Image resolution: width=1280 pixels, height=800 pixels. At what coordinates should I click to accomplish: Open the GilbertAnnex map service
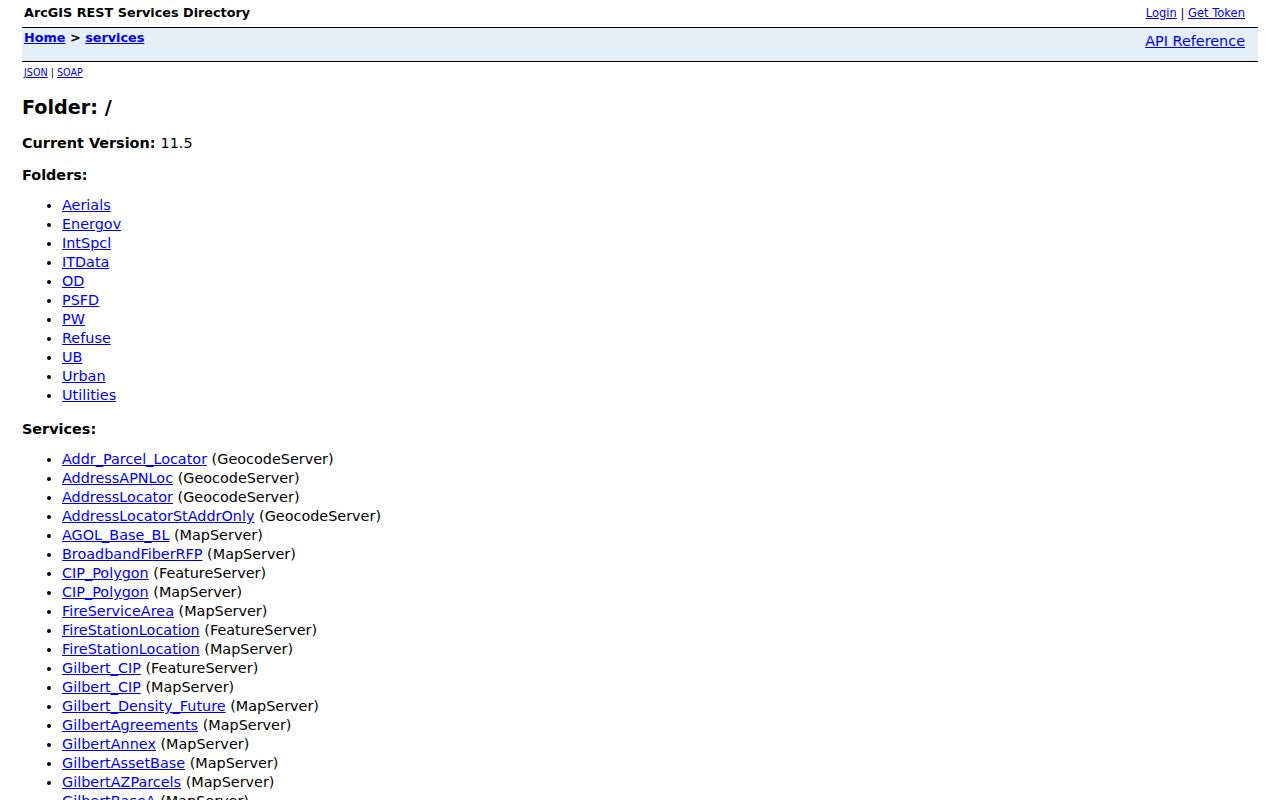[109, 744]
